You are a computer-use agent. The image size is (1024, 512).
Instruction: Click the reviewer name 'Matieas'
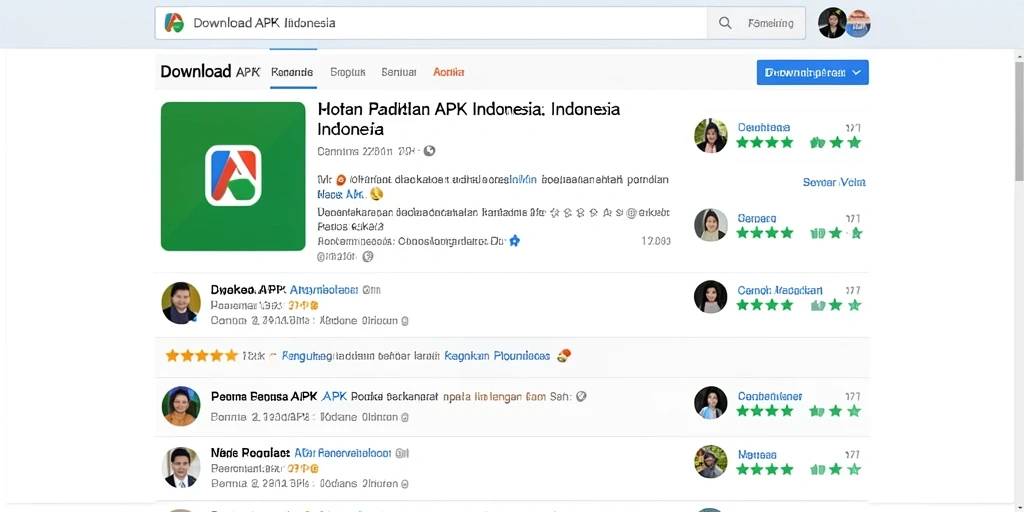757,454
